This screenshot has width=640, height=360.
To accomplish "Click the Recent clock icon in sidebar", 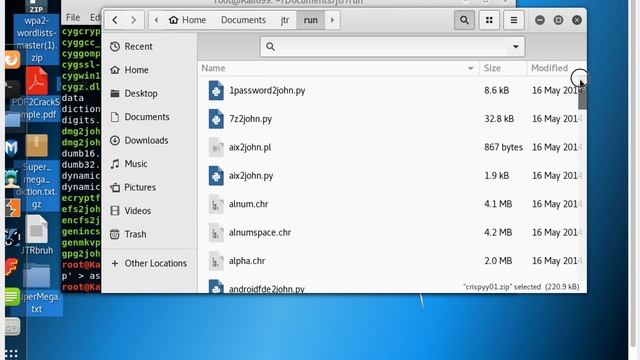I will tap(115, 47).
